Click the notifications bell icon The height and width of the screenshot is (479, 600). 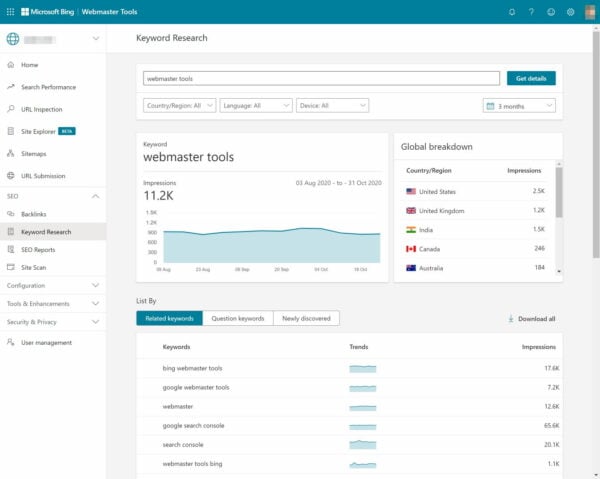pyautogui.click(x=512, y=12)
